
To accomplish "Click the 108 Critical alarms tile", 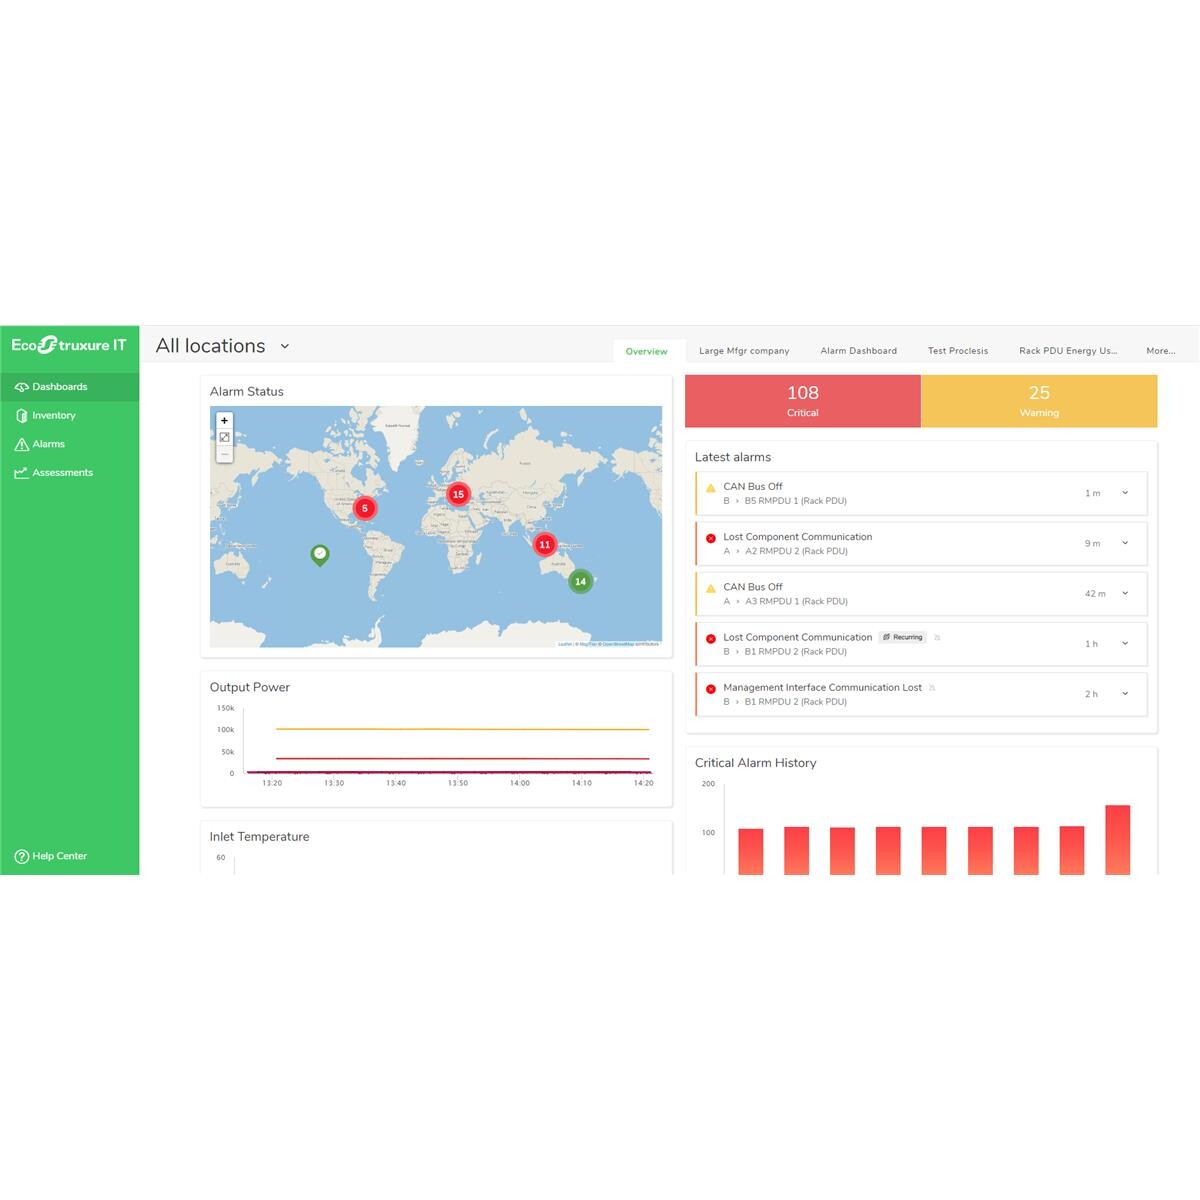I will click(802, 401).
